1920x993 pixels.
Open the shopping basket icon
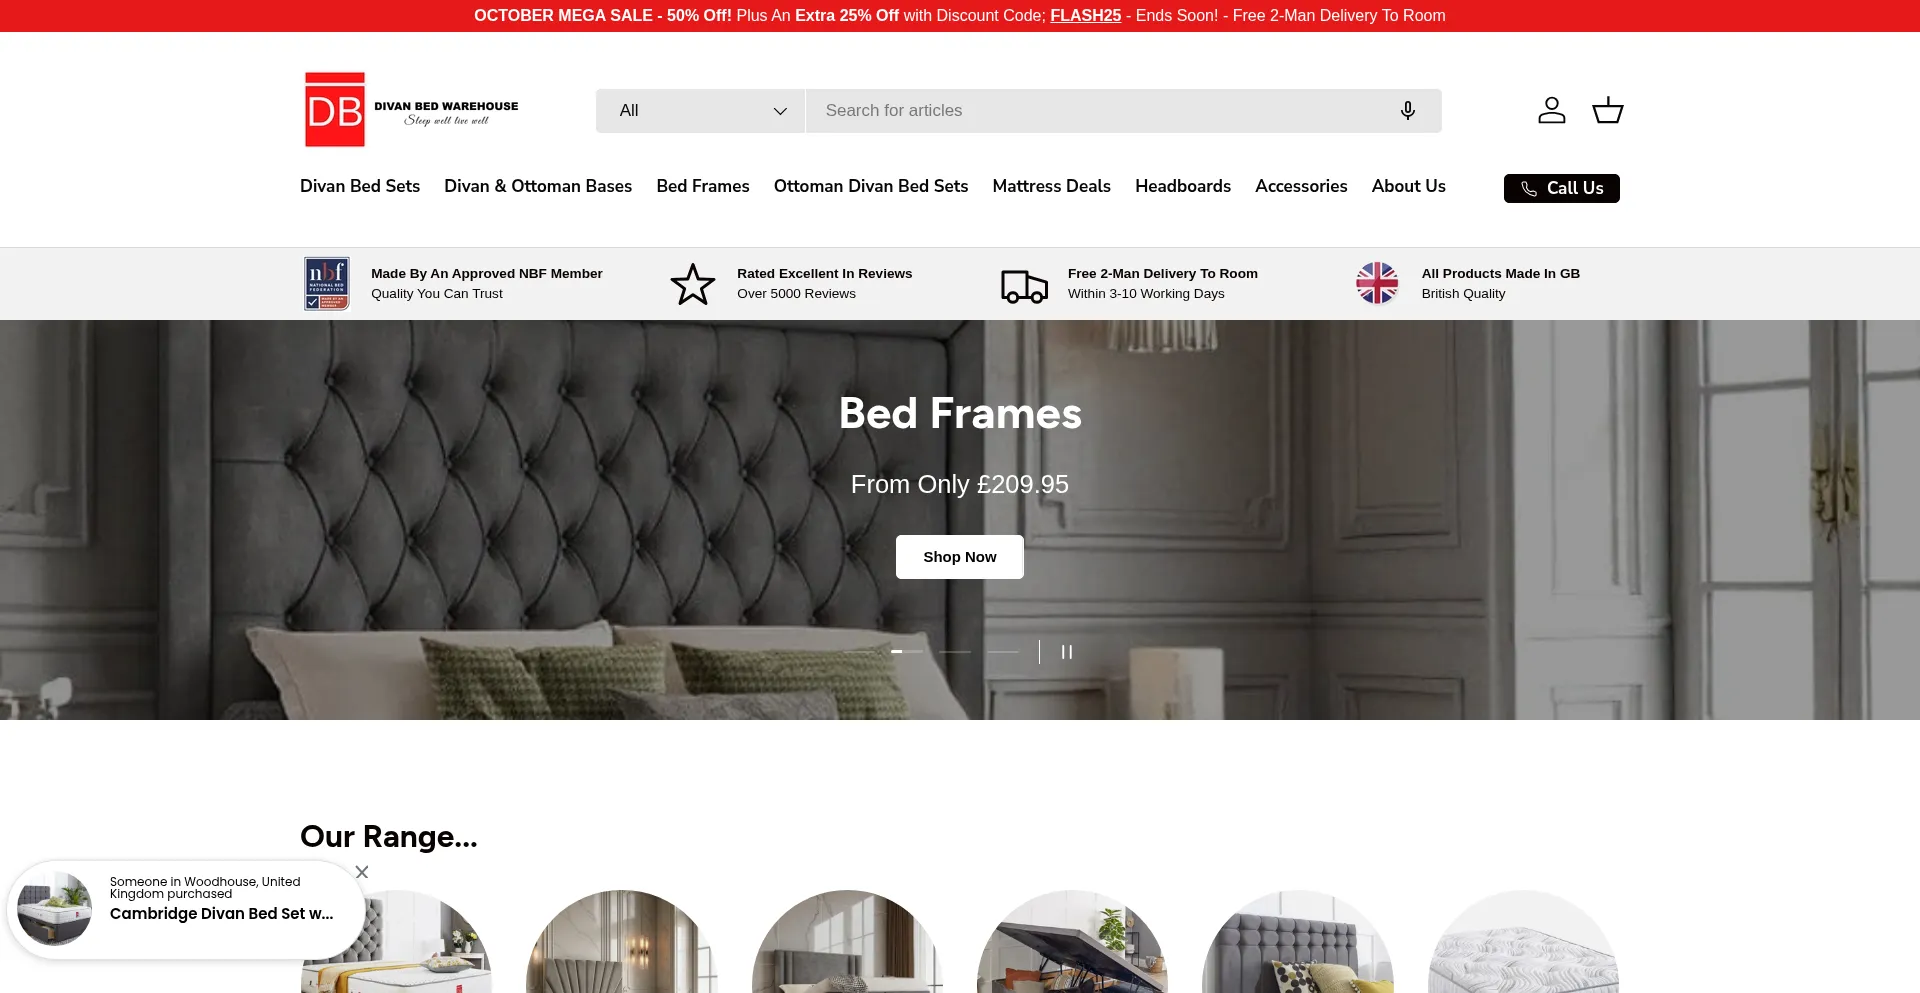(x=1607, y=110)
